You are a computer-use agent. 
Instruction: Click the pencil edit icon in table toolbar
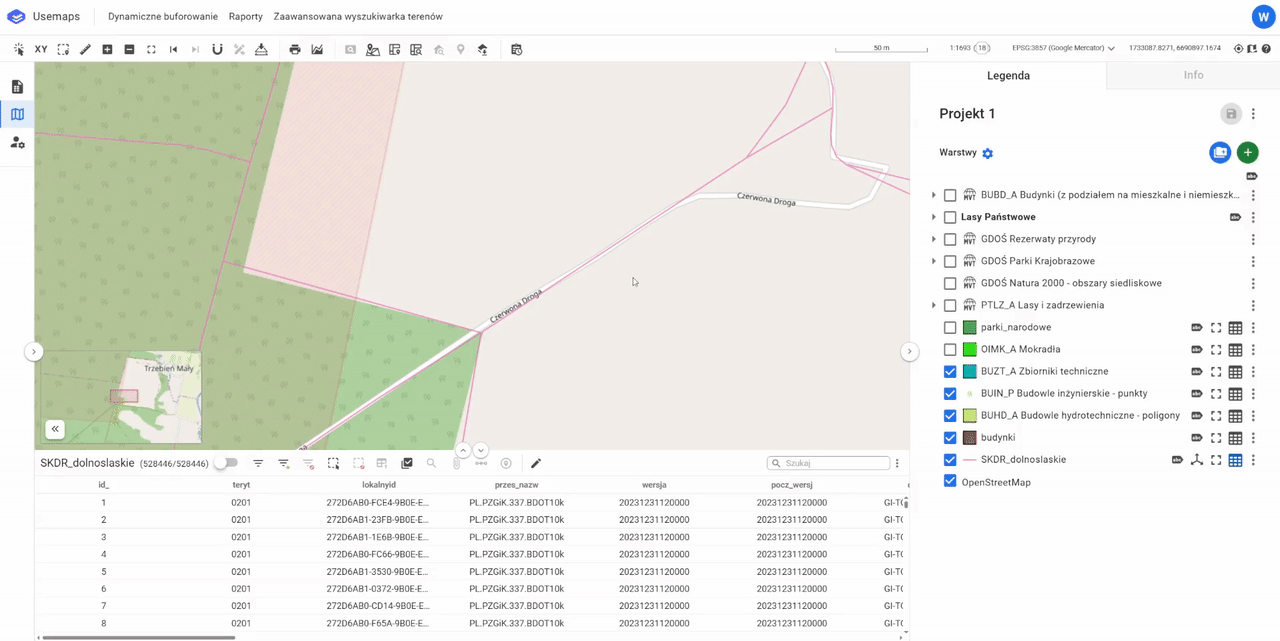(536, 463)
